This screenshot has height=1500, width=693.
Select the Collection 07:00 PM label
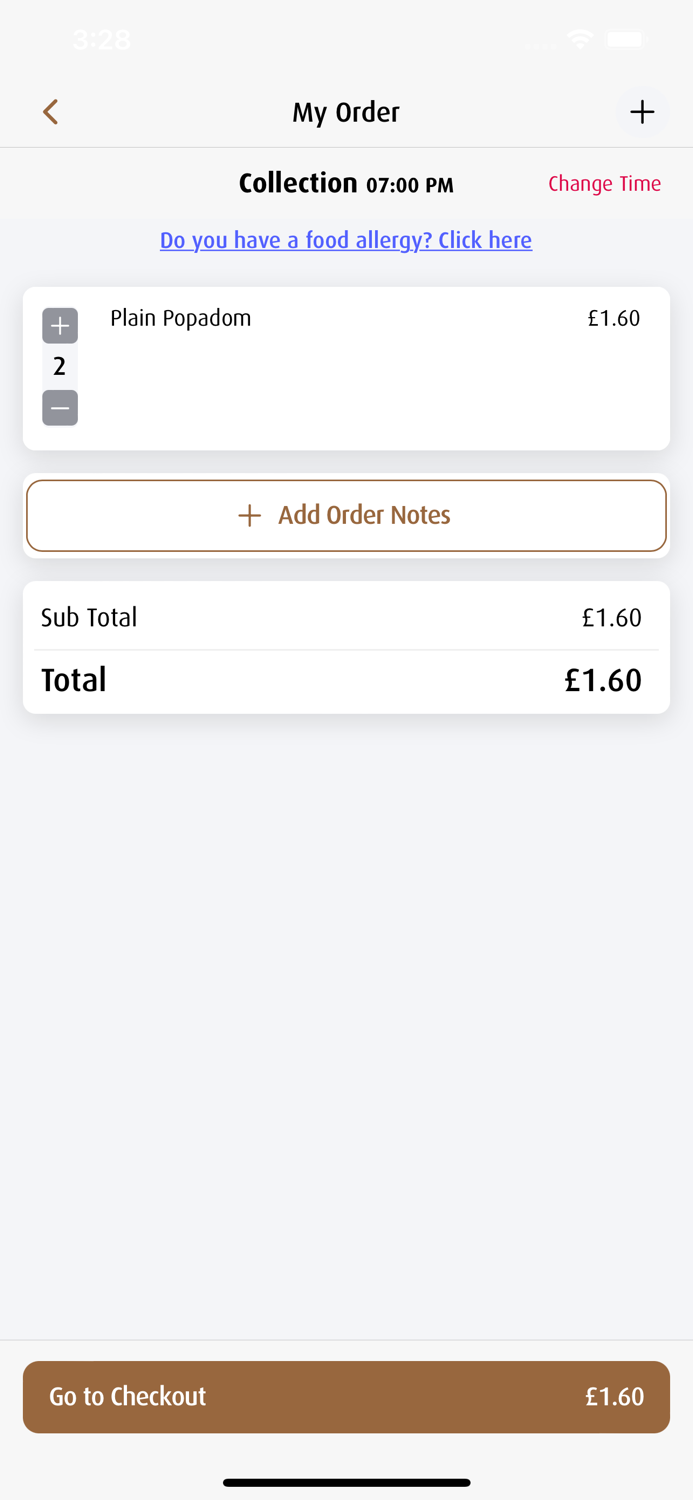pos(346,184)
